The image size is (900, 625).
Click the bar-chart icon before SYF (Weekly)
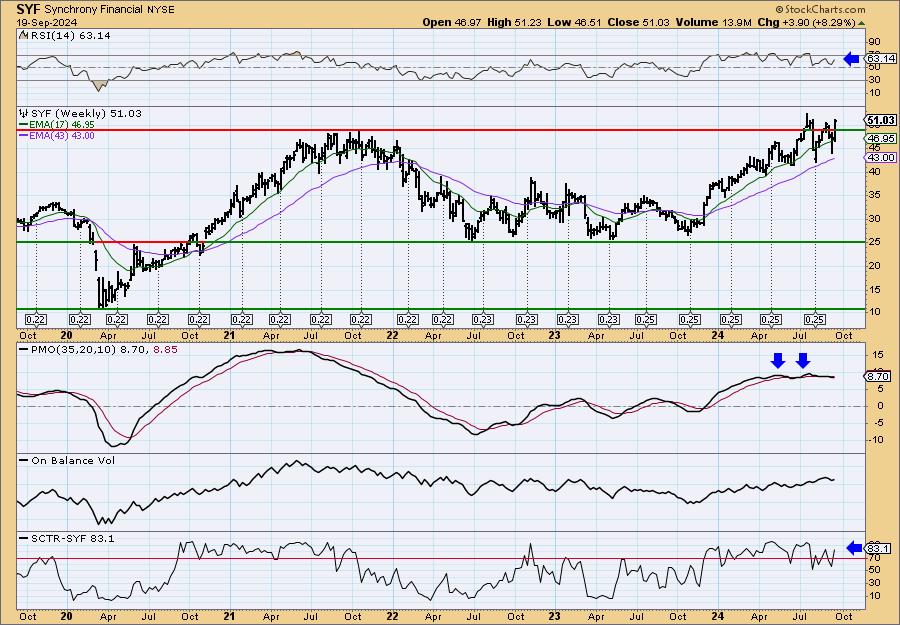[x=24, y=113]
